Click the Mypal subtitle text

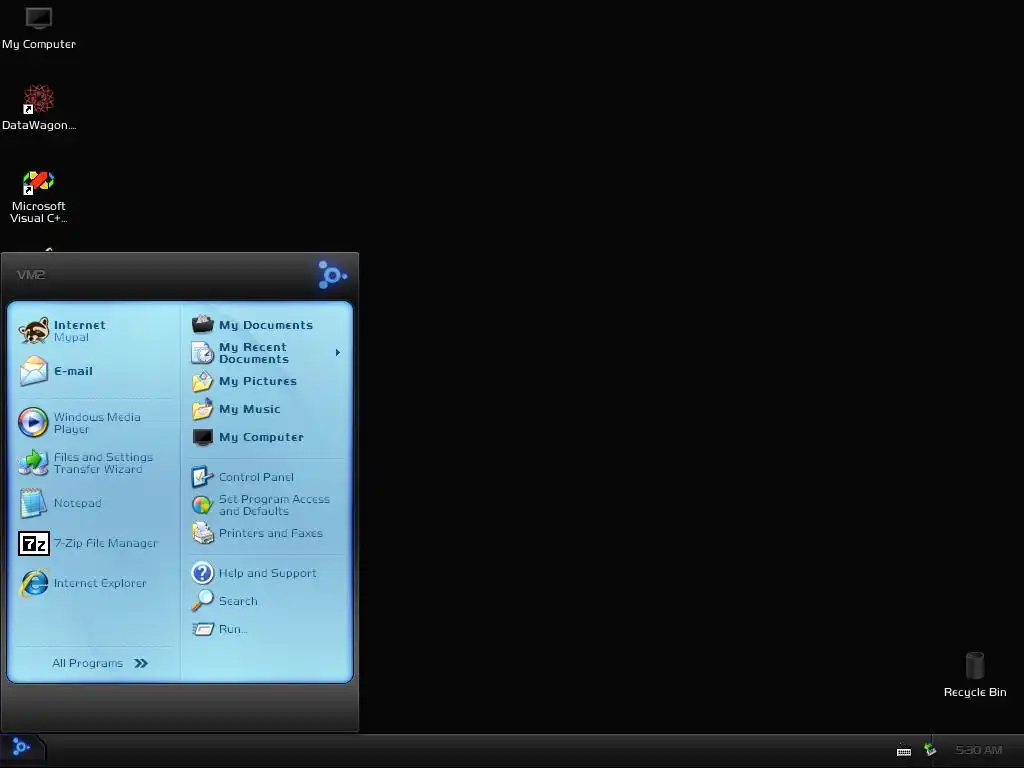(71, 337)
